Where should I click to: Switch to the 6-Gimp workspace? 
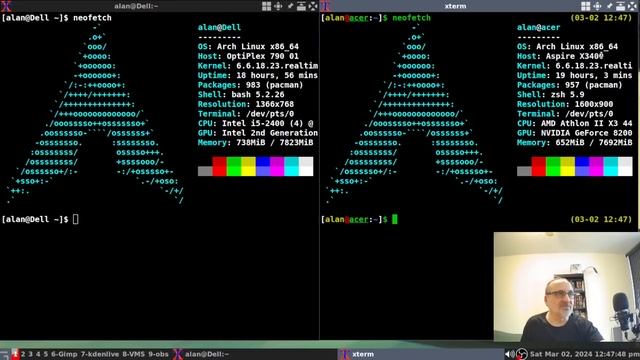64,354
